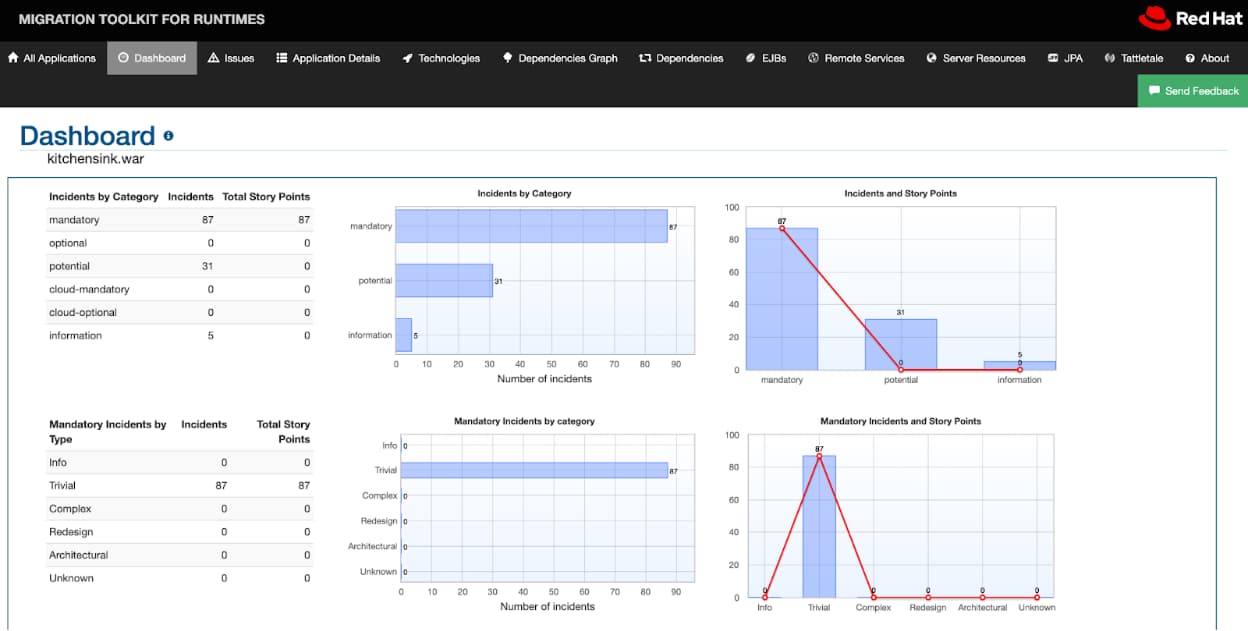Viewport: 1248px width, 631px height.
Task: Open Application Details tab
Action: pos(328,58)
